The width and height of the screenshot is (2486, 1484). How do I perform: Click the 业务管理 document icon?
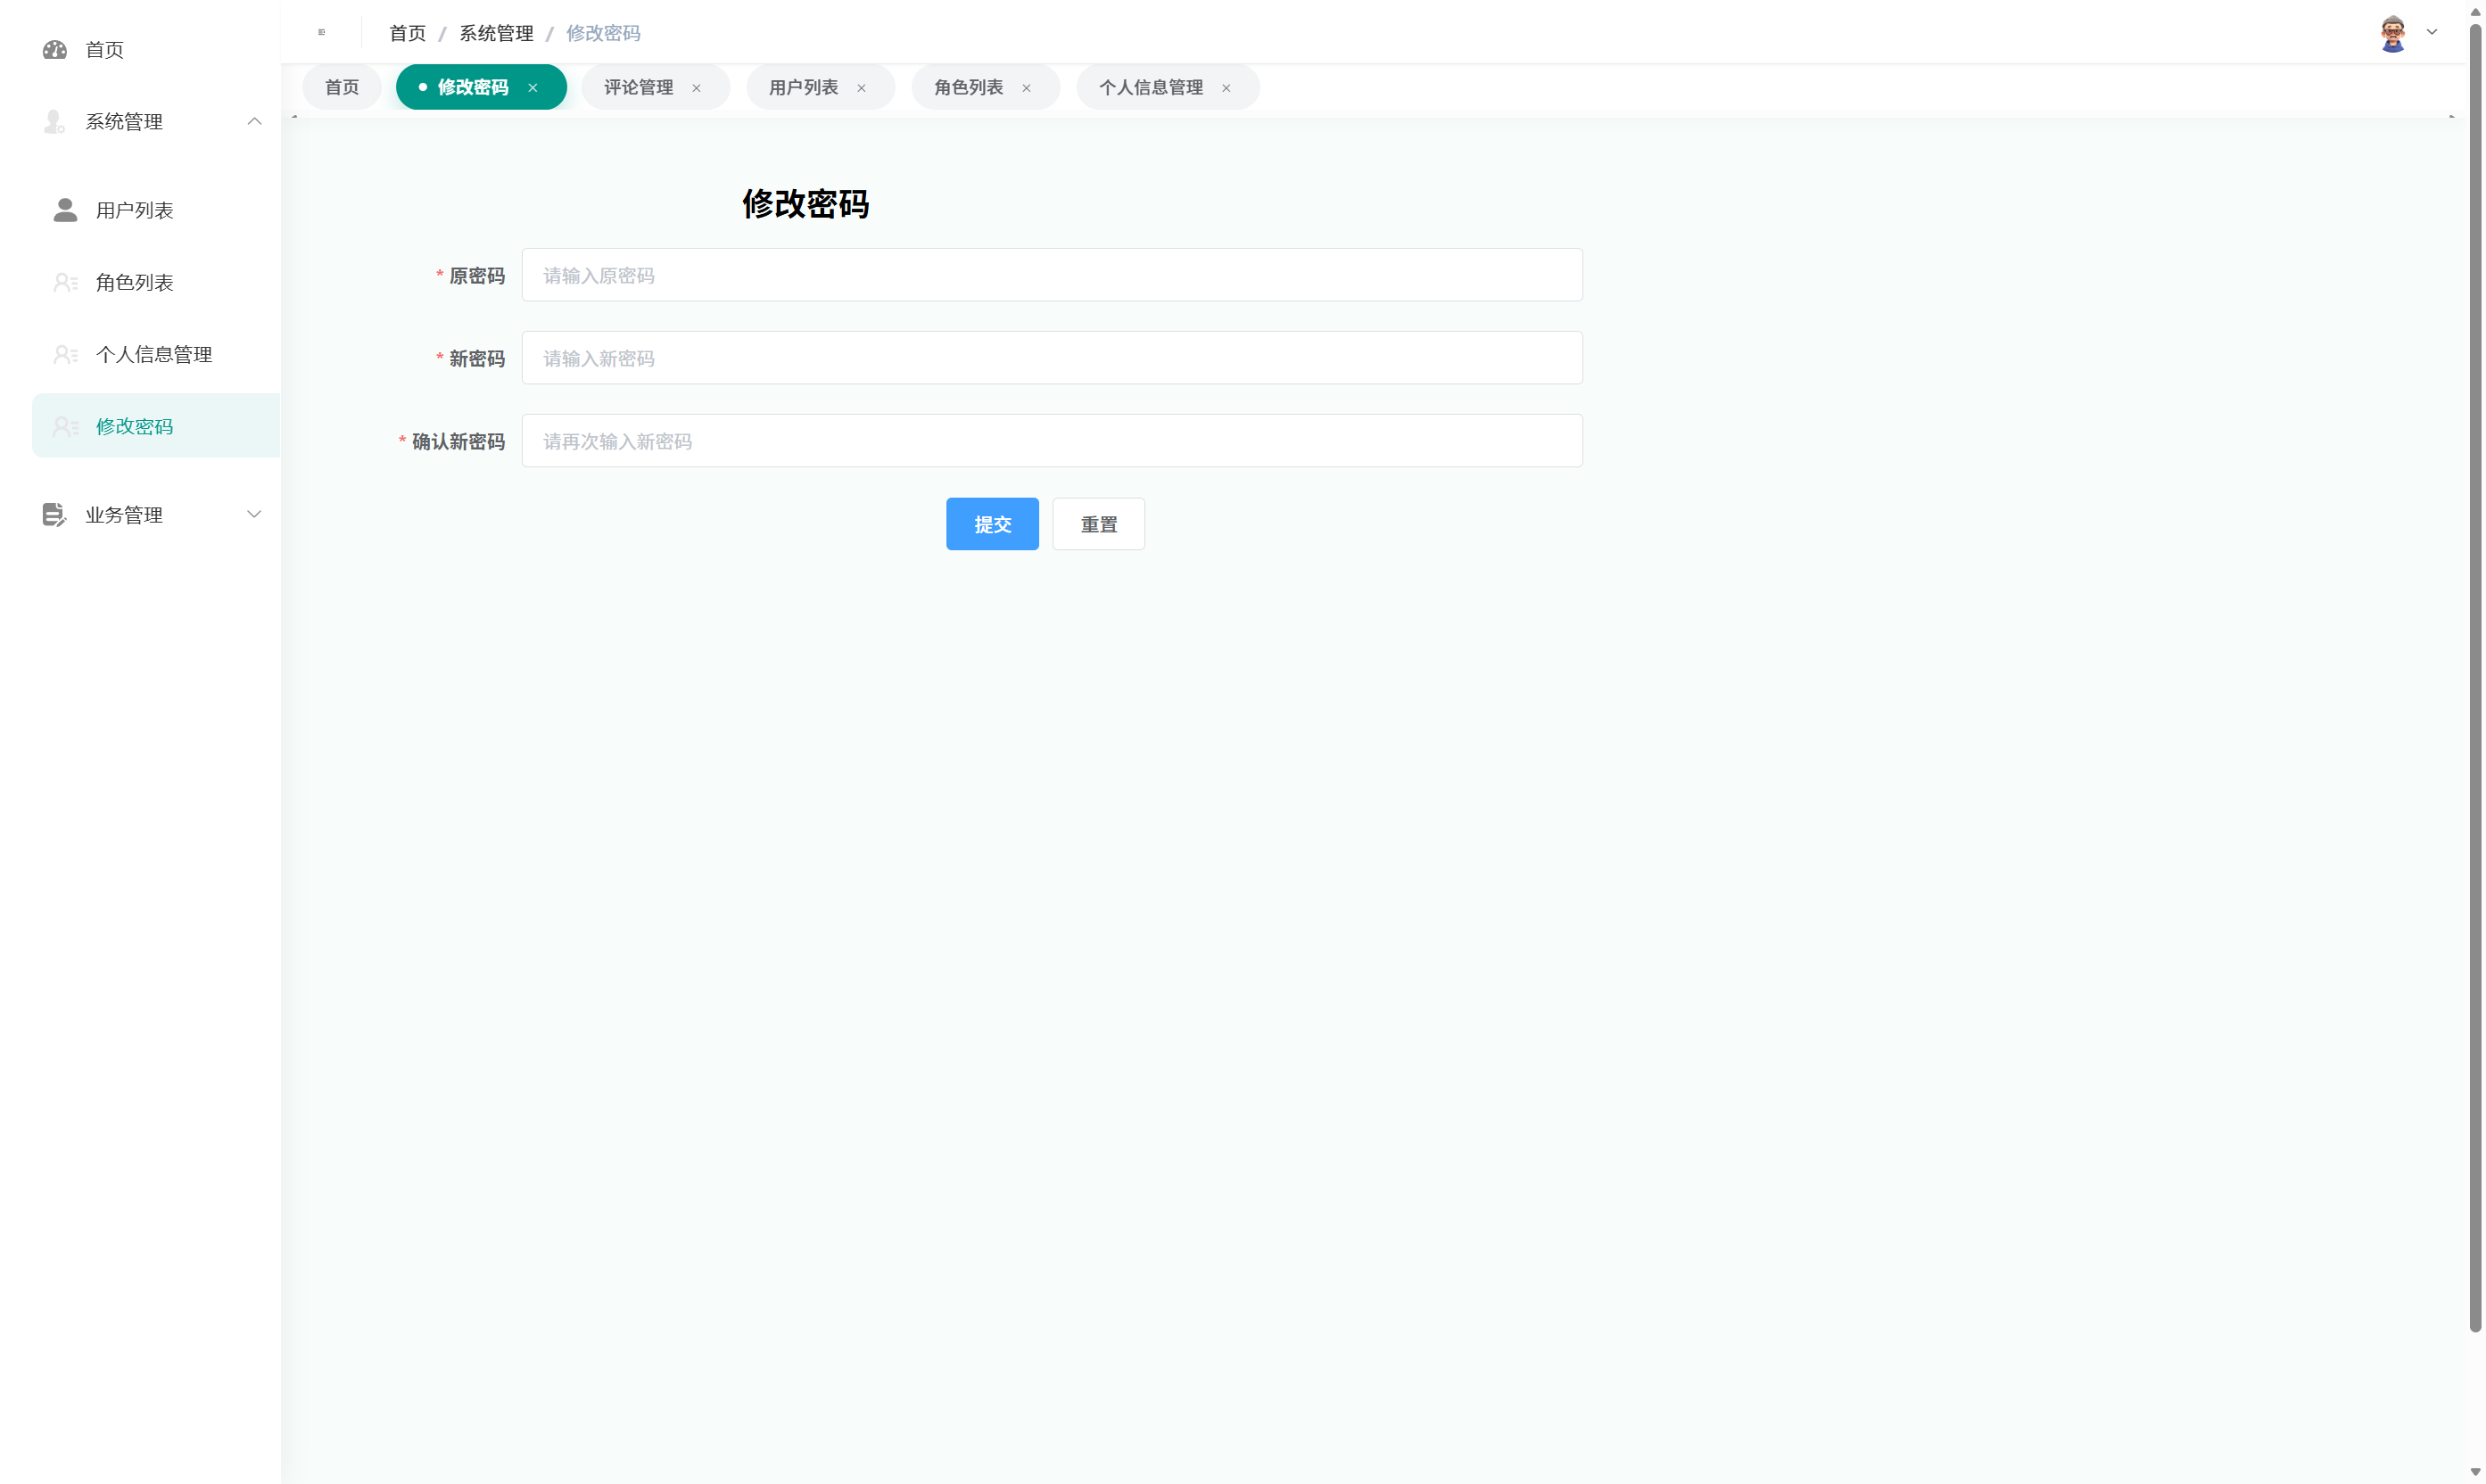tap(55, 514)
